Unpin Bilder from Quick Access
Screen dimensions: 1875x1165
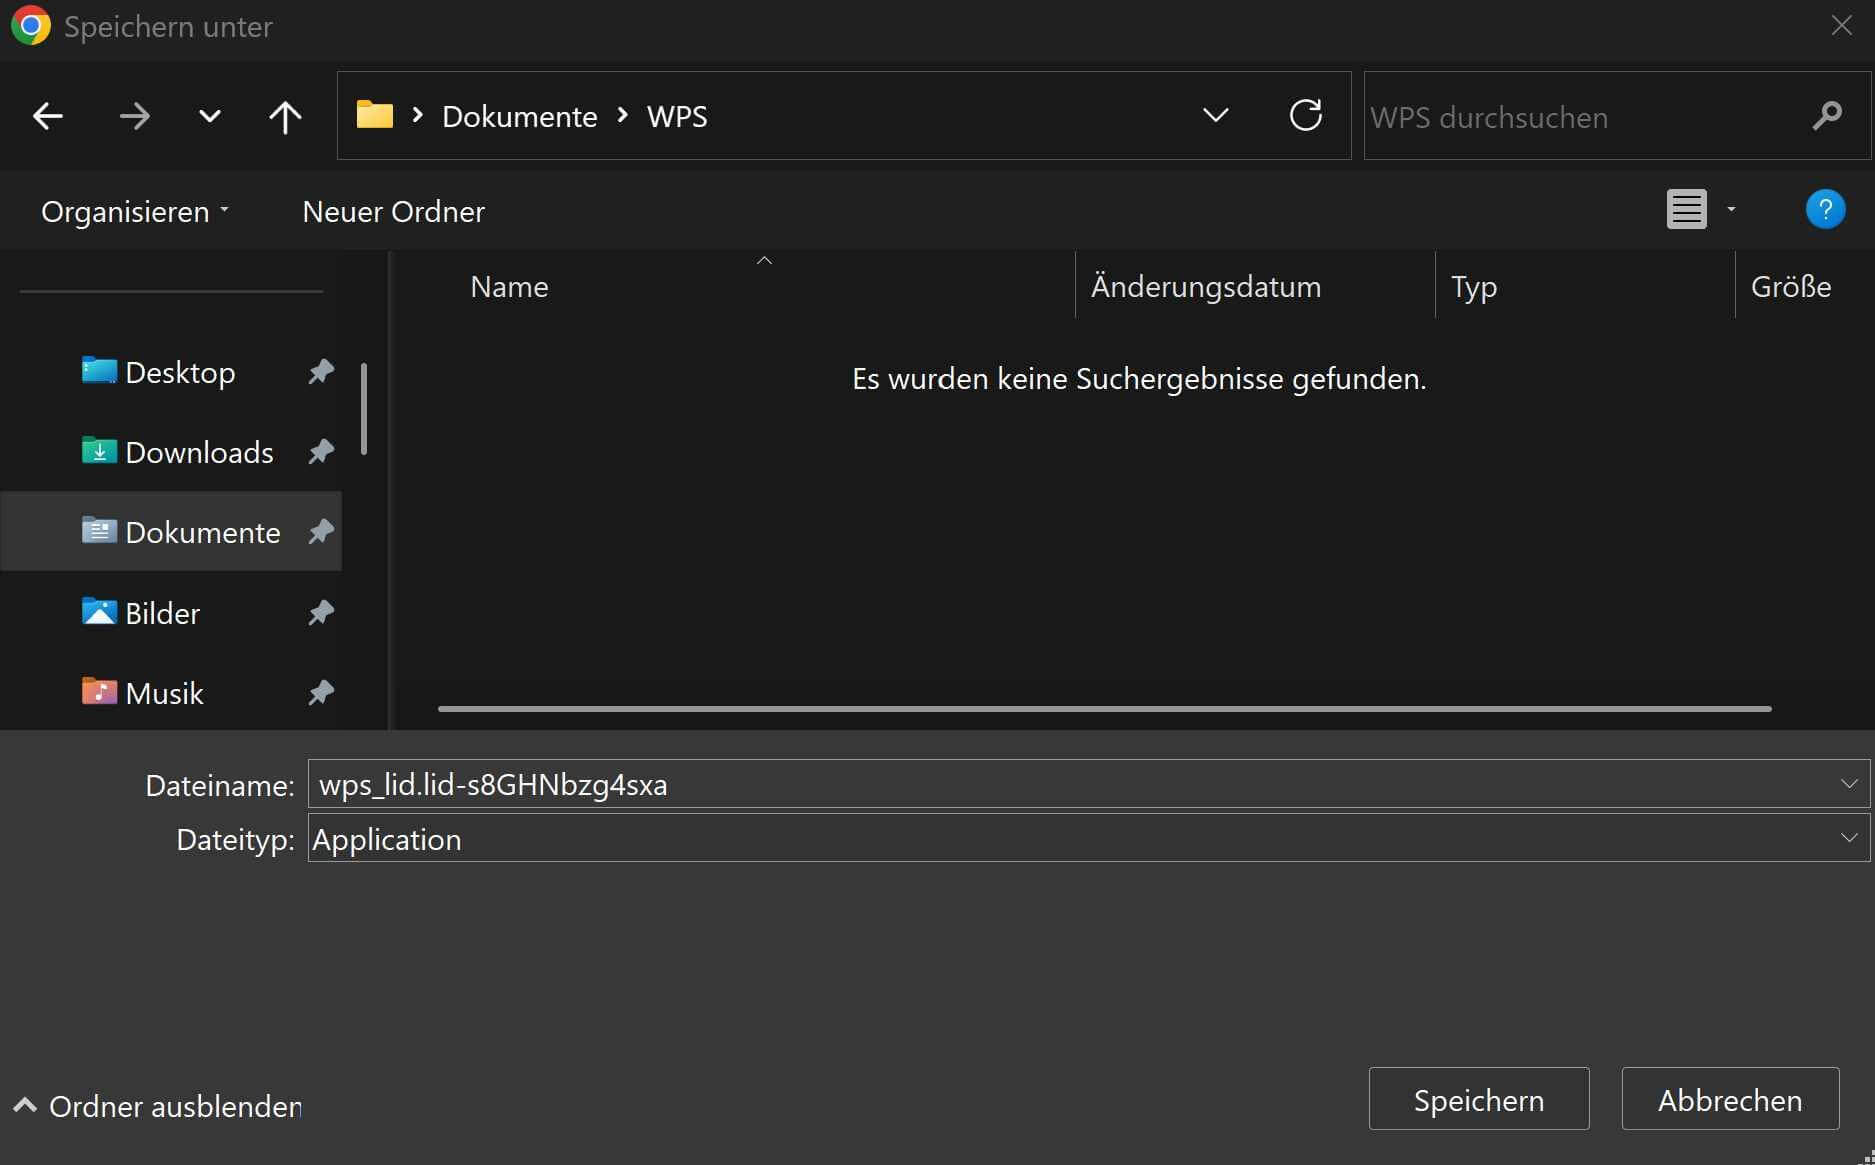(320, 612)
